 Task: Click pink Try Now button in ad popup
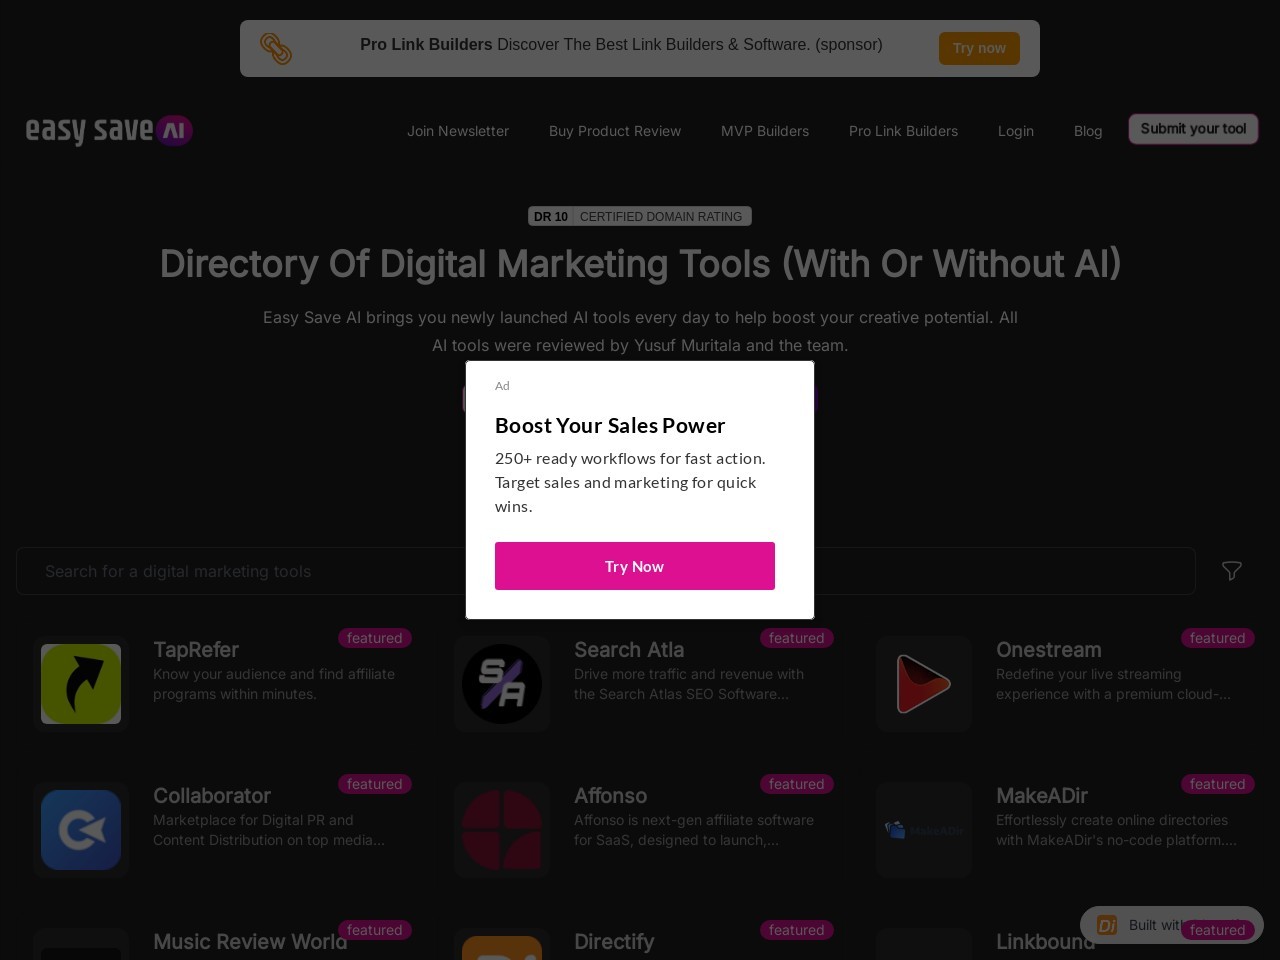click(635, 566)
